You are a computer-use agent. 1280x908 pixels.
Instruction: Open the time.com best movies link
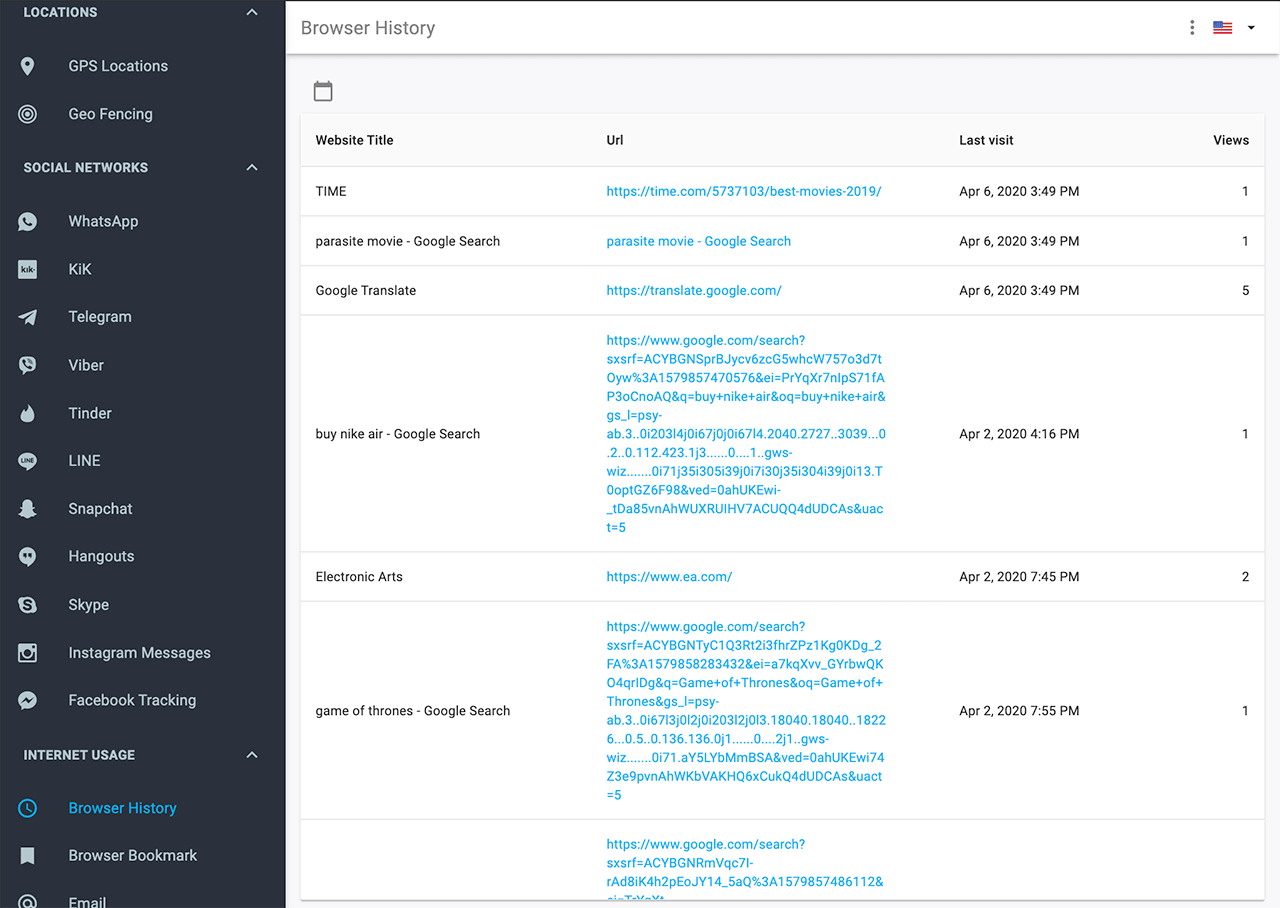[743, 191]
